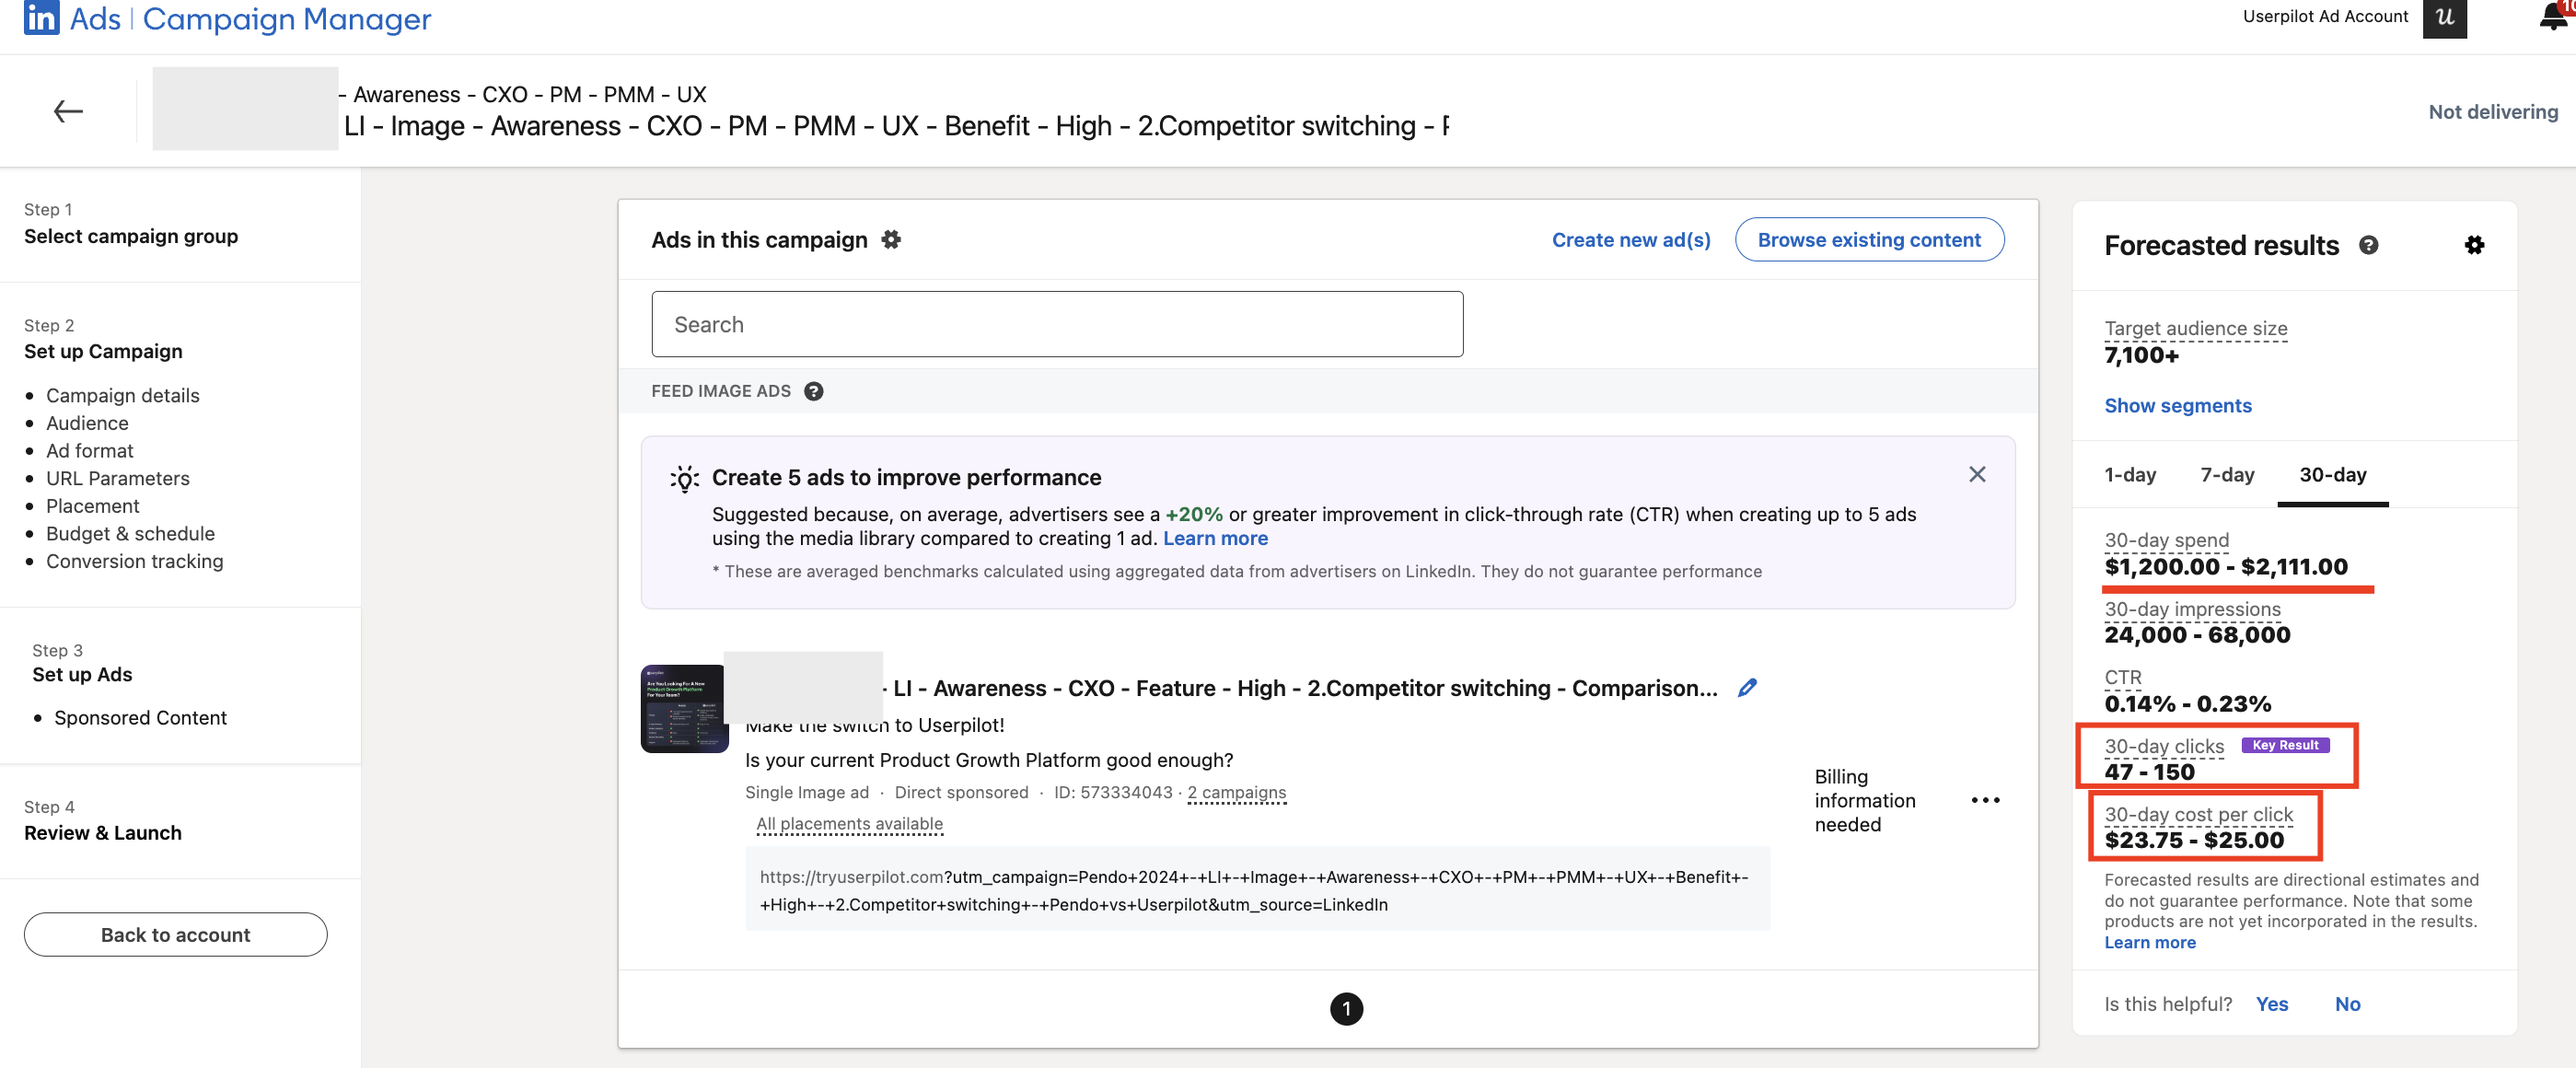Screen dimensions: 2576x1068
Task: Click 'Create new ad(s)'
Action: 1631,239
